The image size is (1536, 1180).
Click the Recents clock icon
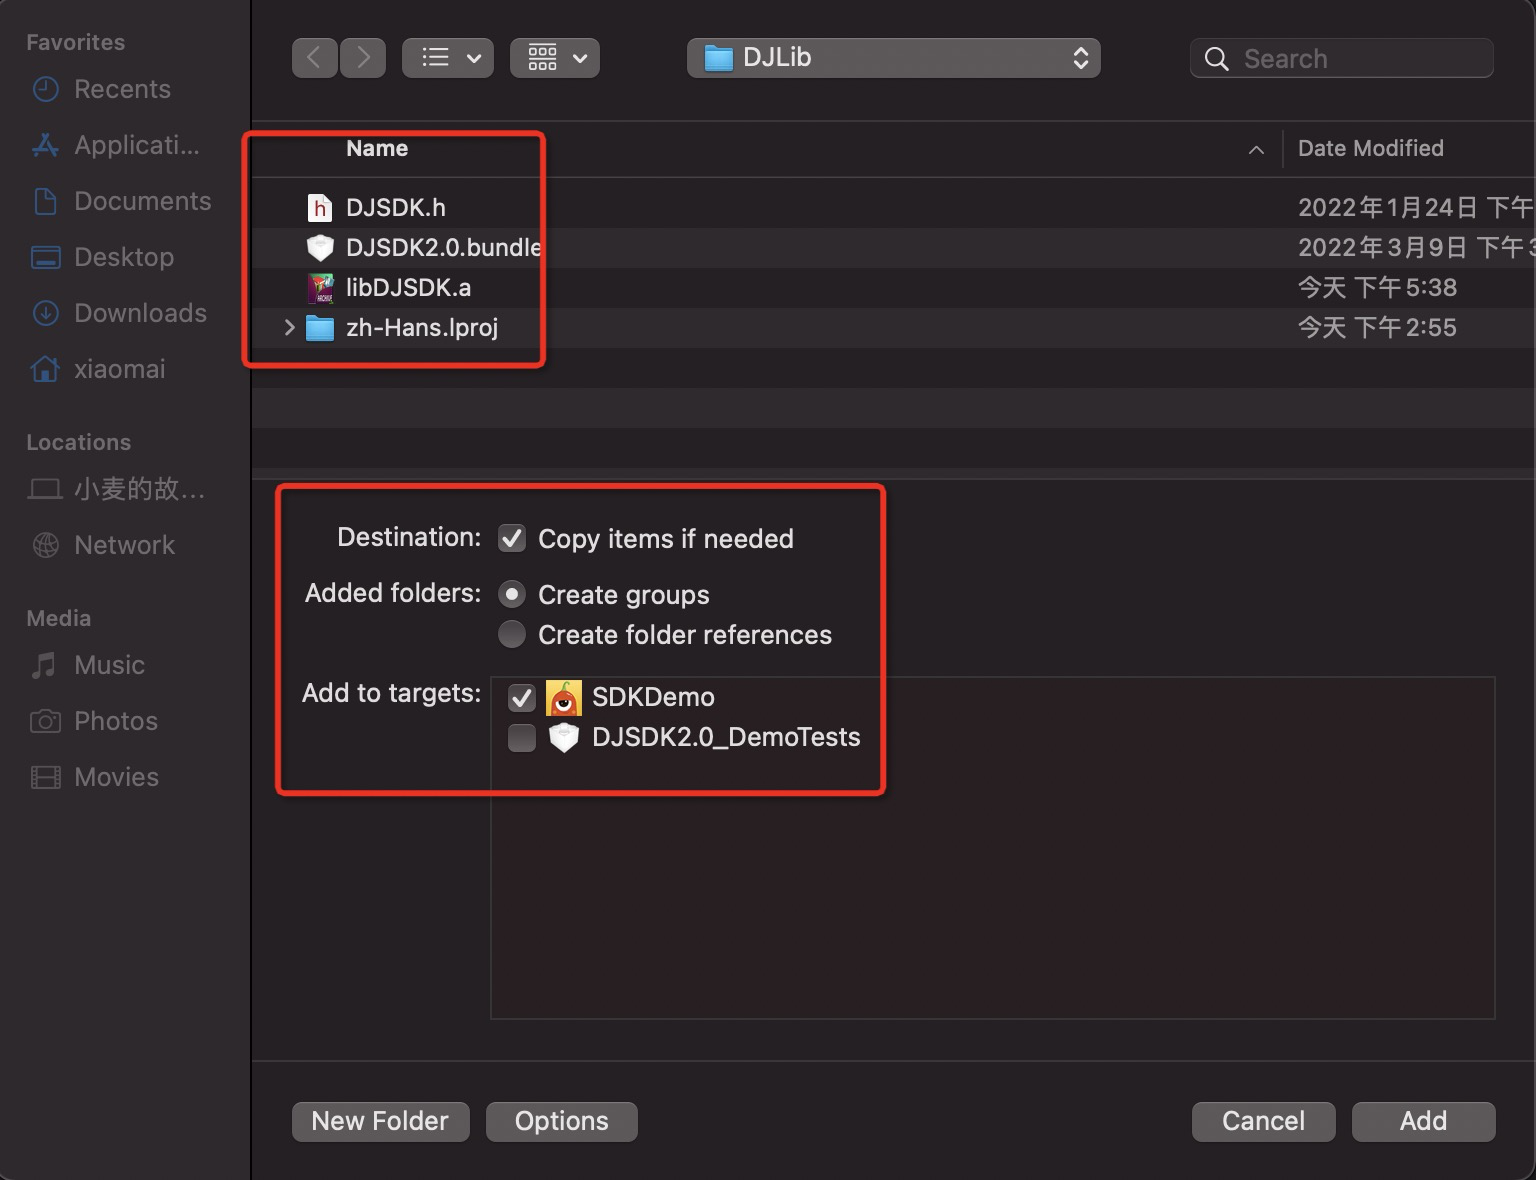pos(46,89)
